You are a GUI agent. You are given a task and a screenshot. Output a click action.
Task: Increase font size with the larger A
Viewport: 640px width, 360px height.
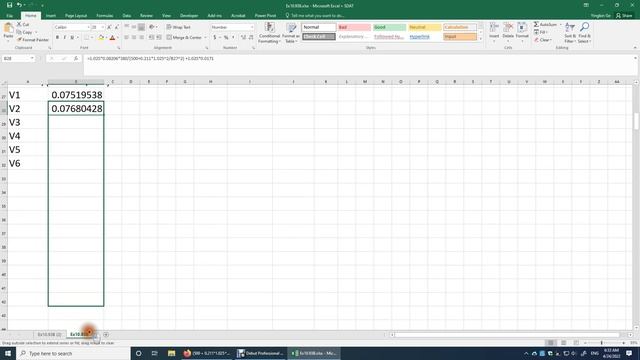coord(109,27)
